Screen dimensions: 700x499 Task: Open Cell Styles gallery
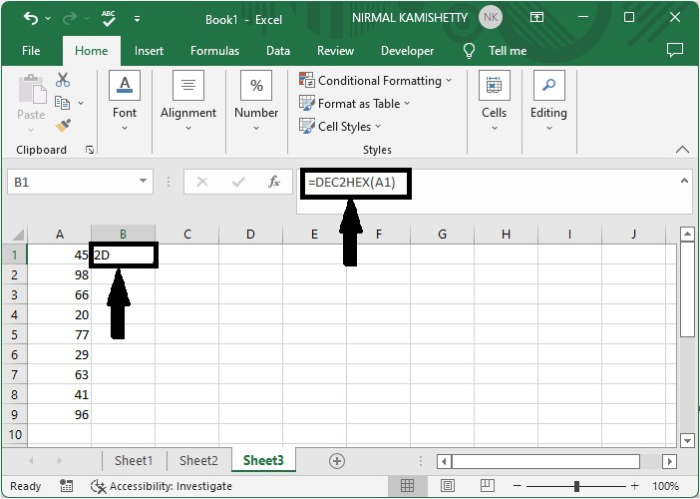click(x=340, y=126)
